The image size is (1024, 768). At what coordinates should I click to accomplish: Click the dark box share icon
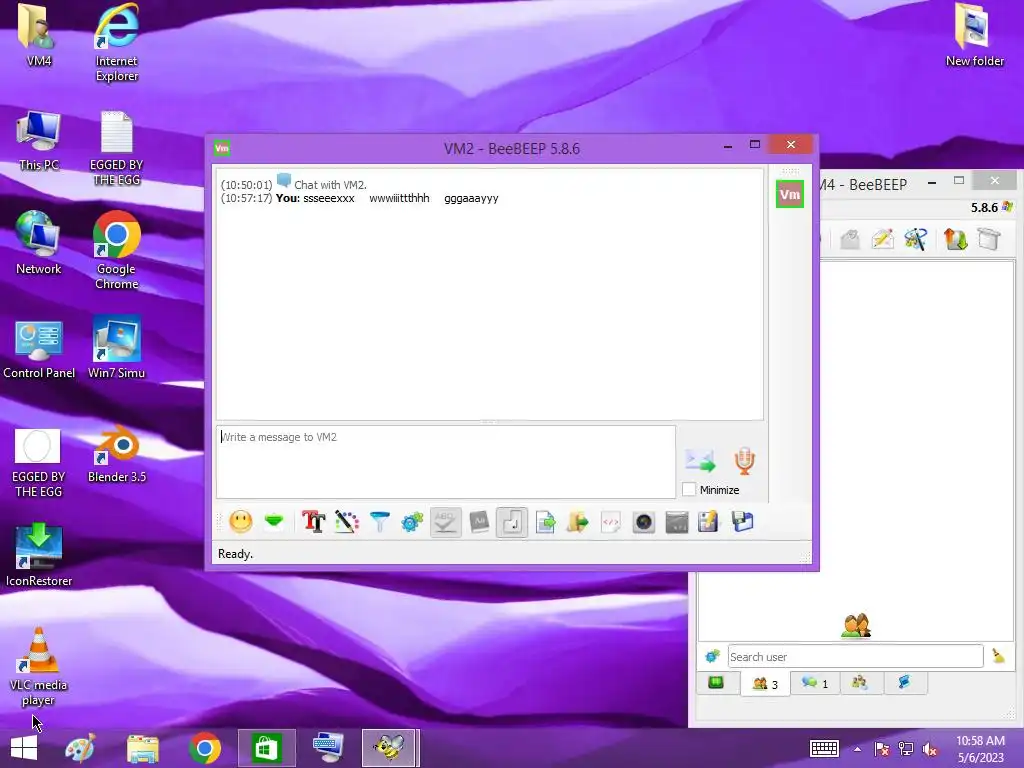pyautogui.click(x=677, y=522)
